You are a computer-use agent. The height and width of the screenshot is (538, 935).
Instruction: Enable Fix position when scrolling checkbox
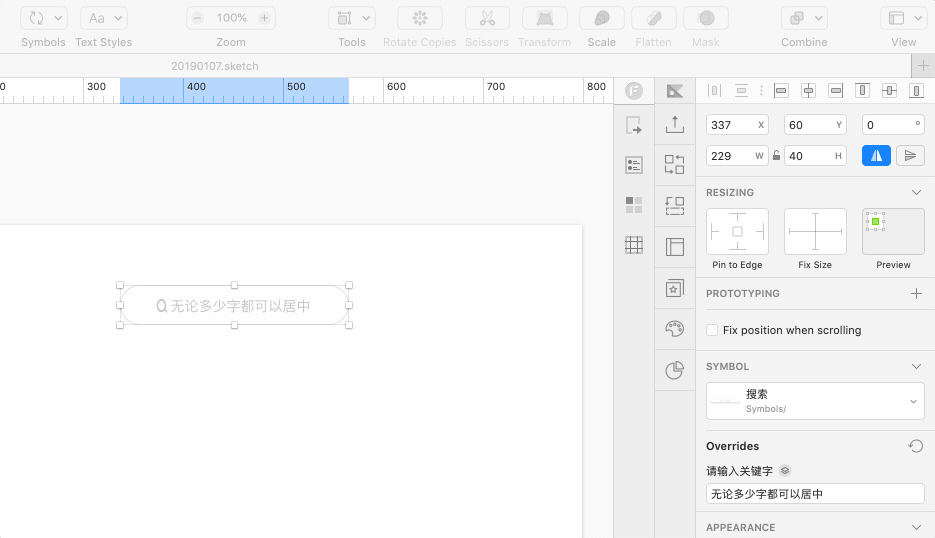point(712,330)
